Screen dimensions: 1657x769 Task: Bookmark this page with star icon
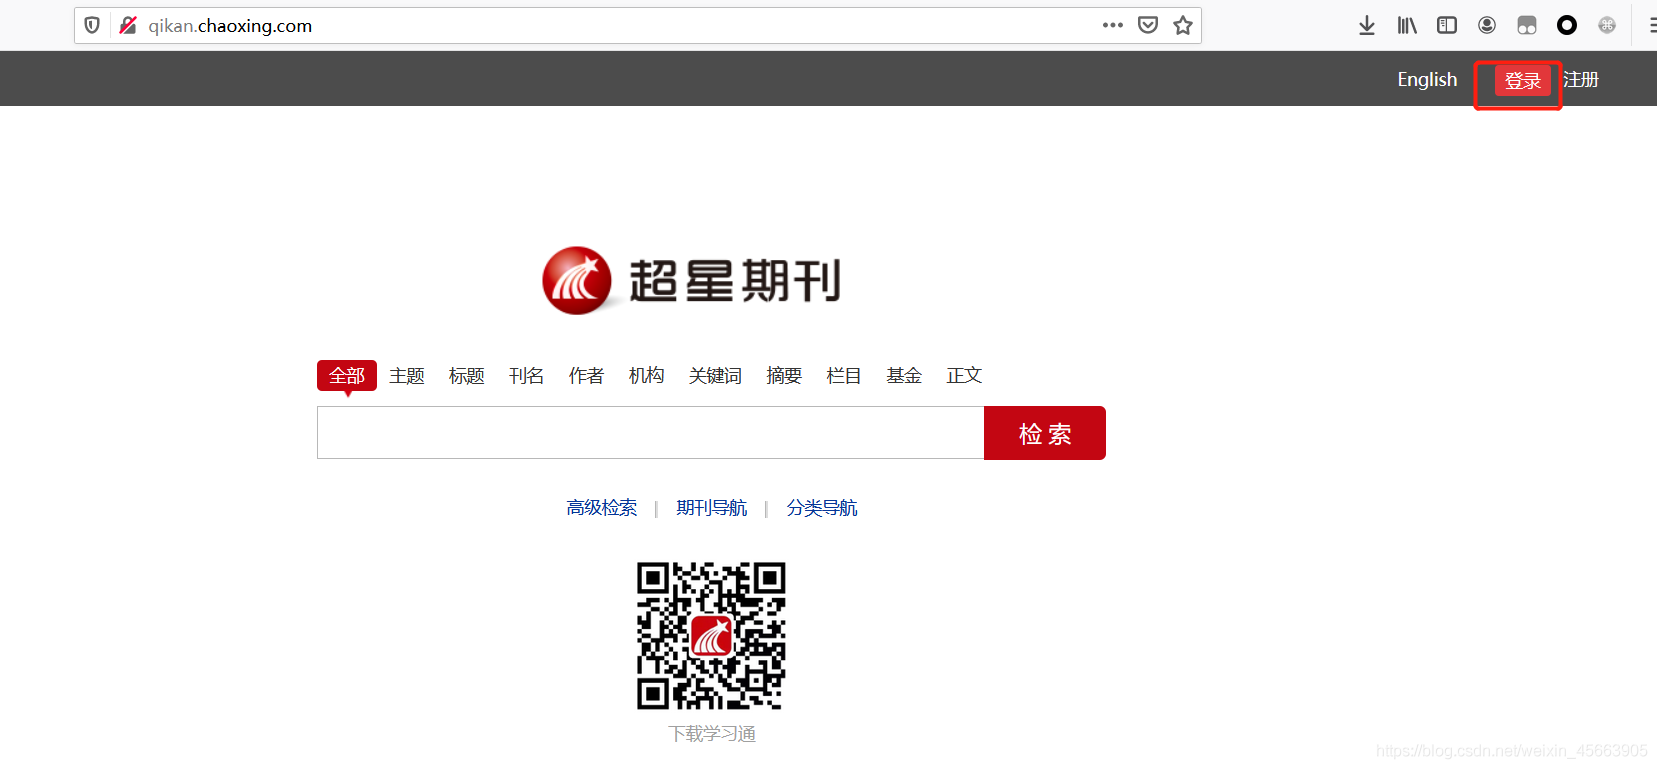click(1183, 25)
